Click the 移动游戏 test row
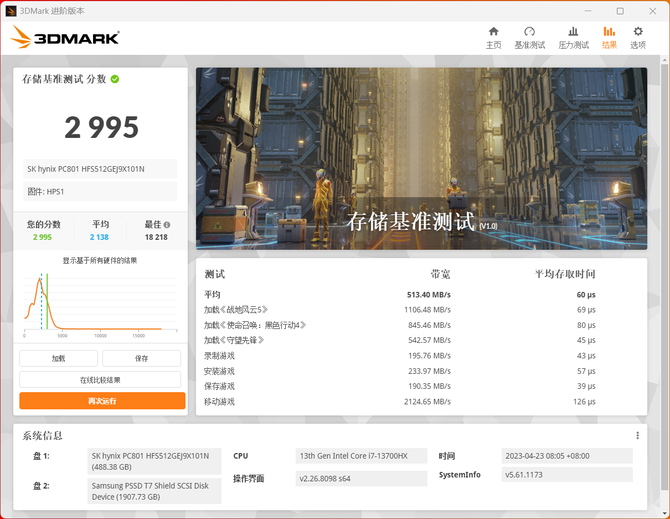Viewport: 670px width, 519px height. point(400,402)
